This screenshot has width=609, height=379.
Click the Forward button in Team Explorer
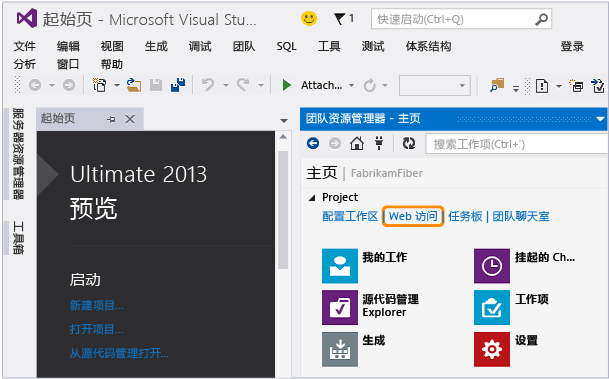pyautogui.click(x=335, y=144)
